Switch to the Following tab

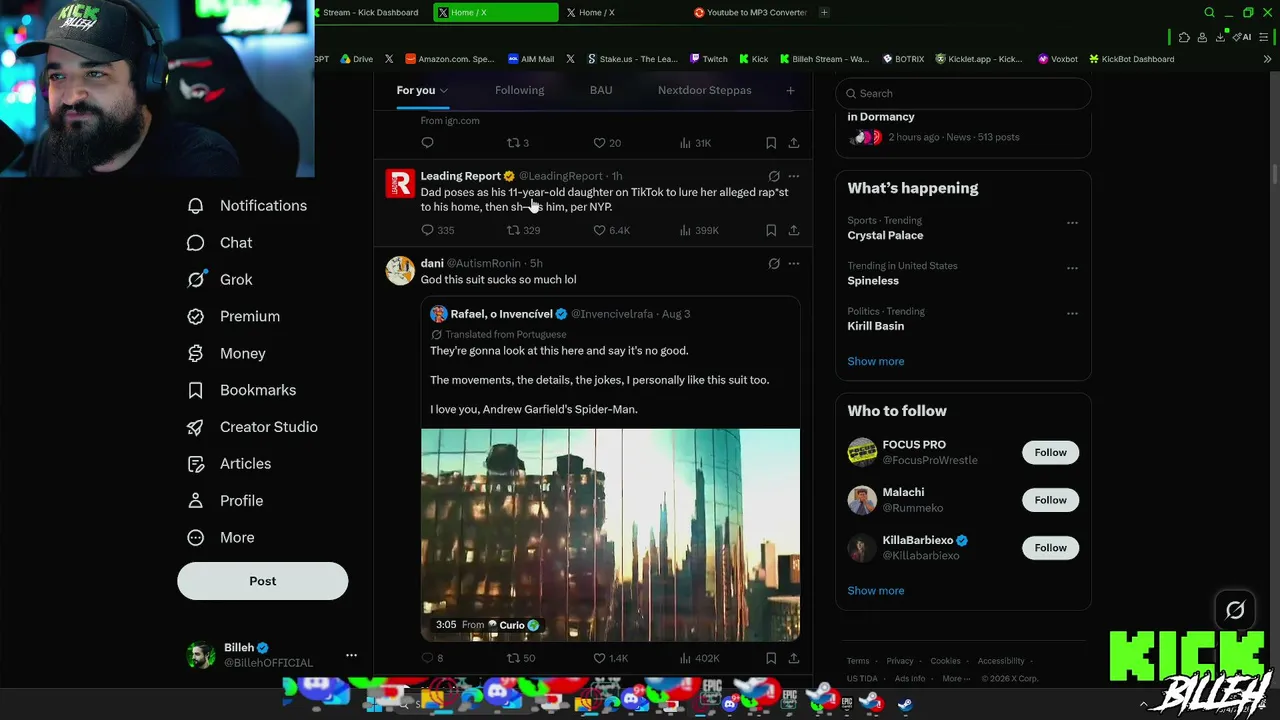point(519,90)
